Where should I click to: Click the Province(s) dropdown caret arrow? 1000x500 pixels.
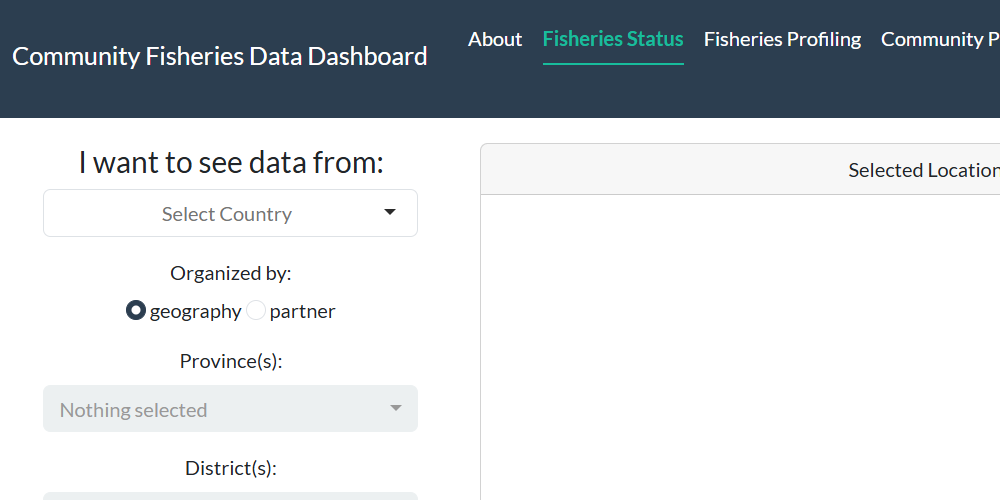[396, 408]
